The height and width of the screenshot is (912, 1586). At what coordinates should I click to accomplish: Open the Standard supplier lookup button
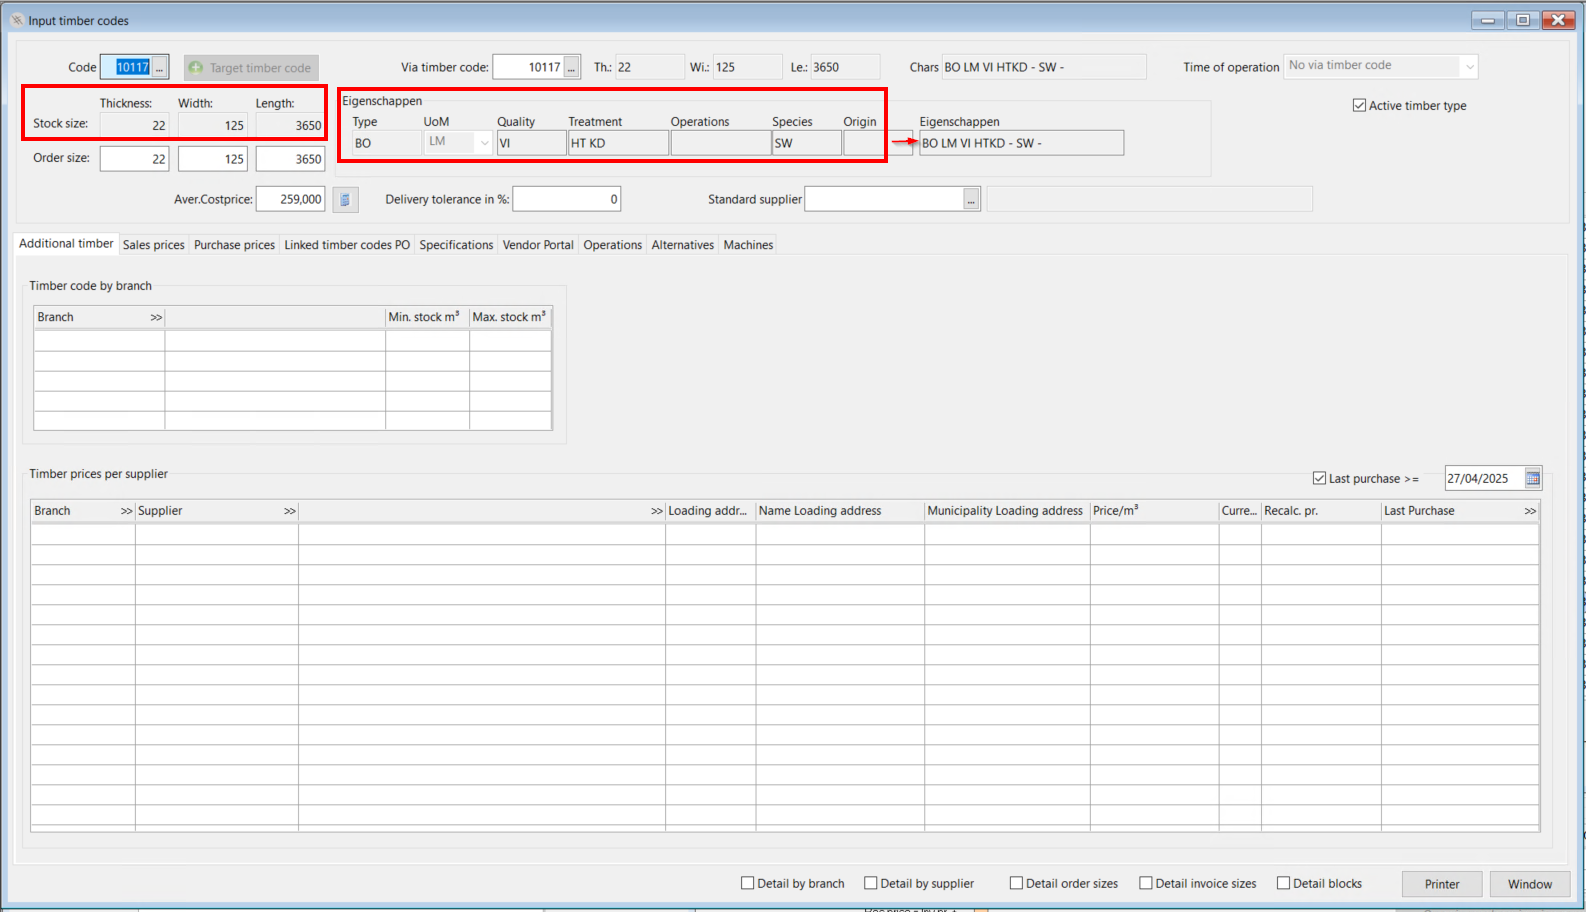coord(971,200)
